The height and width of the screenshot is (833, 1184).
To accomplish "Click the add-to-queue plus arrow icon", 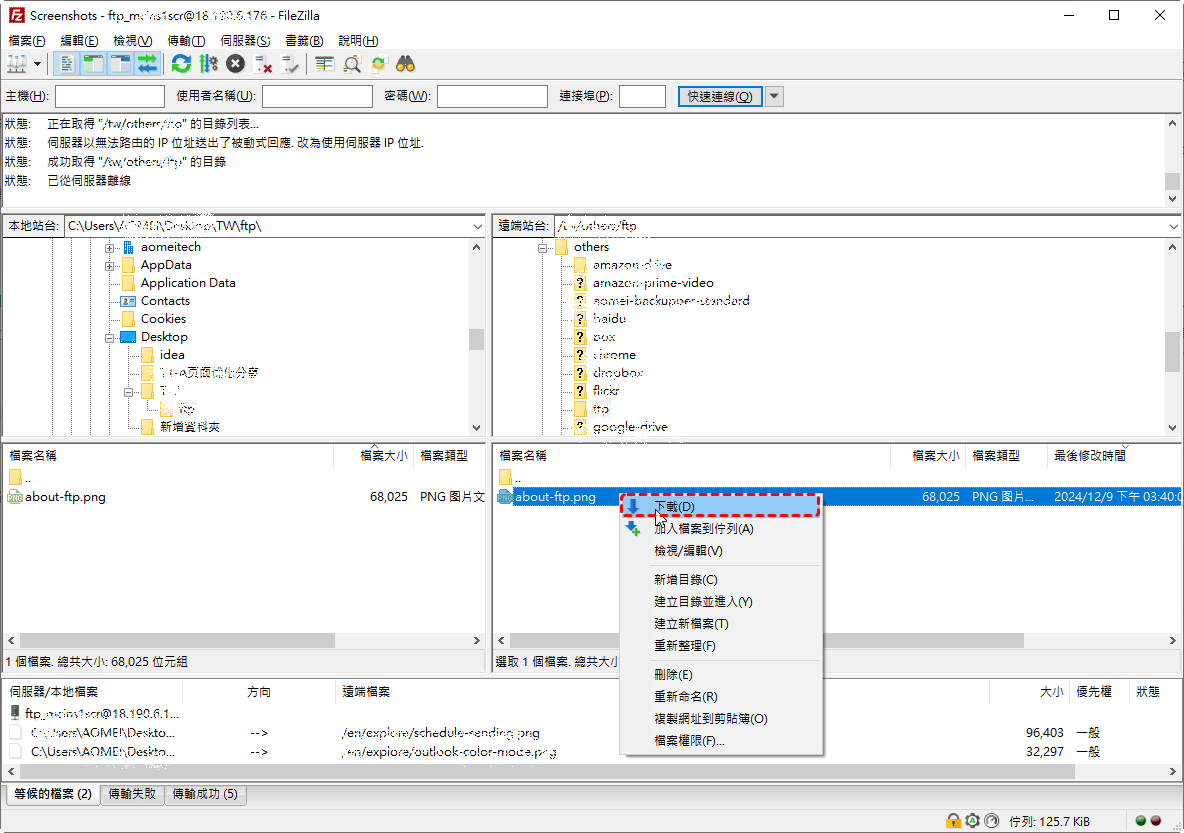I will coord(634,529).
